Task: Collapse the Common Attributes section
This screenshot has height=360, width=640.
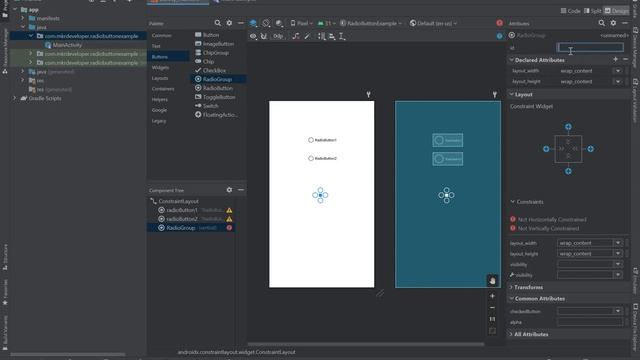Action: tap(511, 299)
